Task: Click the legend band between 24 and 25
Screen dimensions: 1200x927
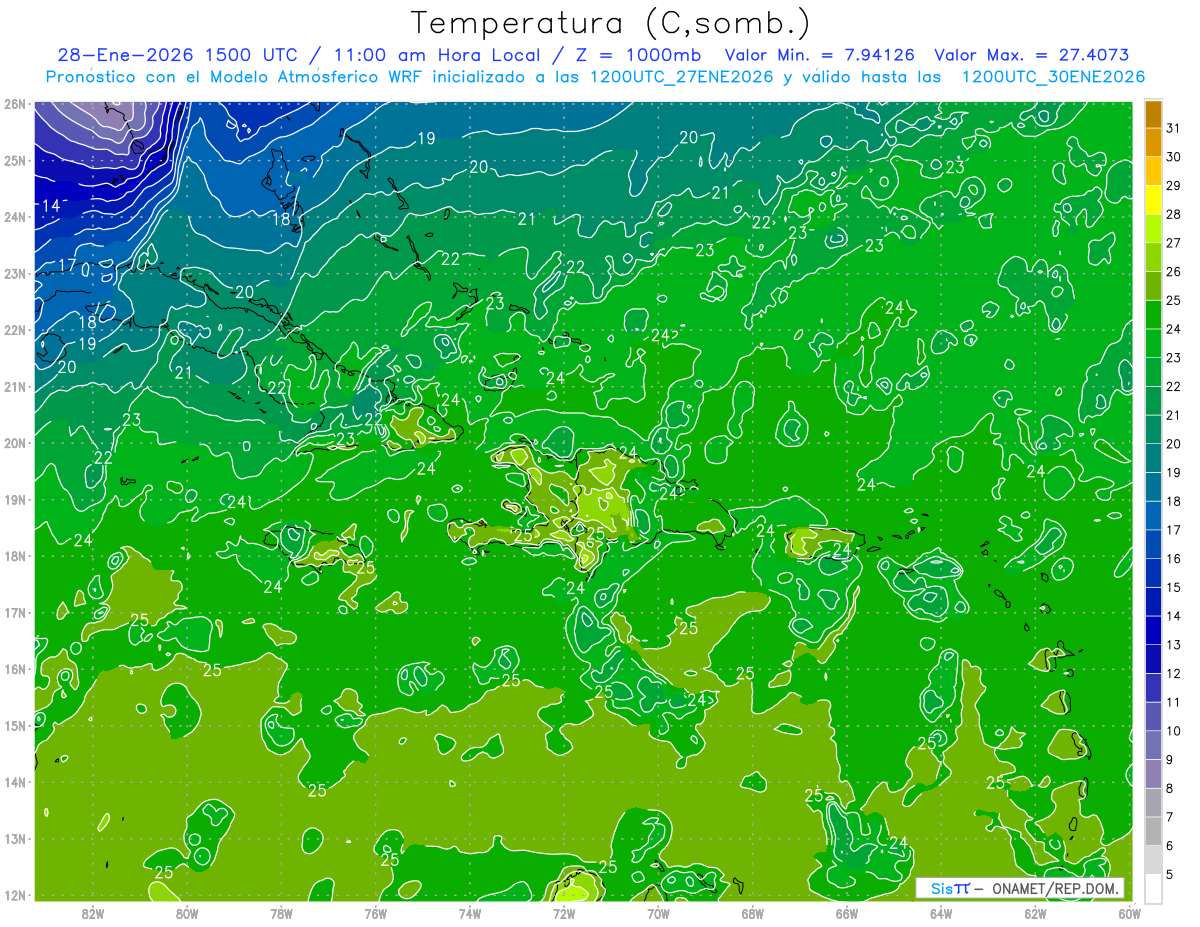Action: (x=1153, y=315)
